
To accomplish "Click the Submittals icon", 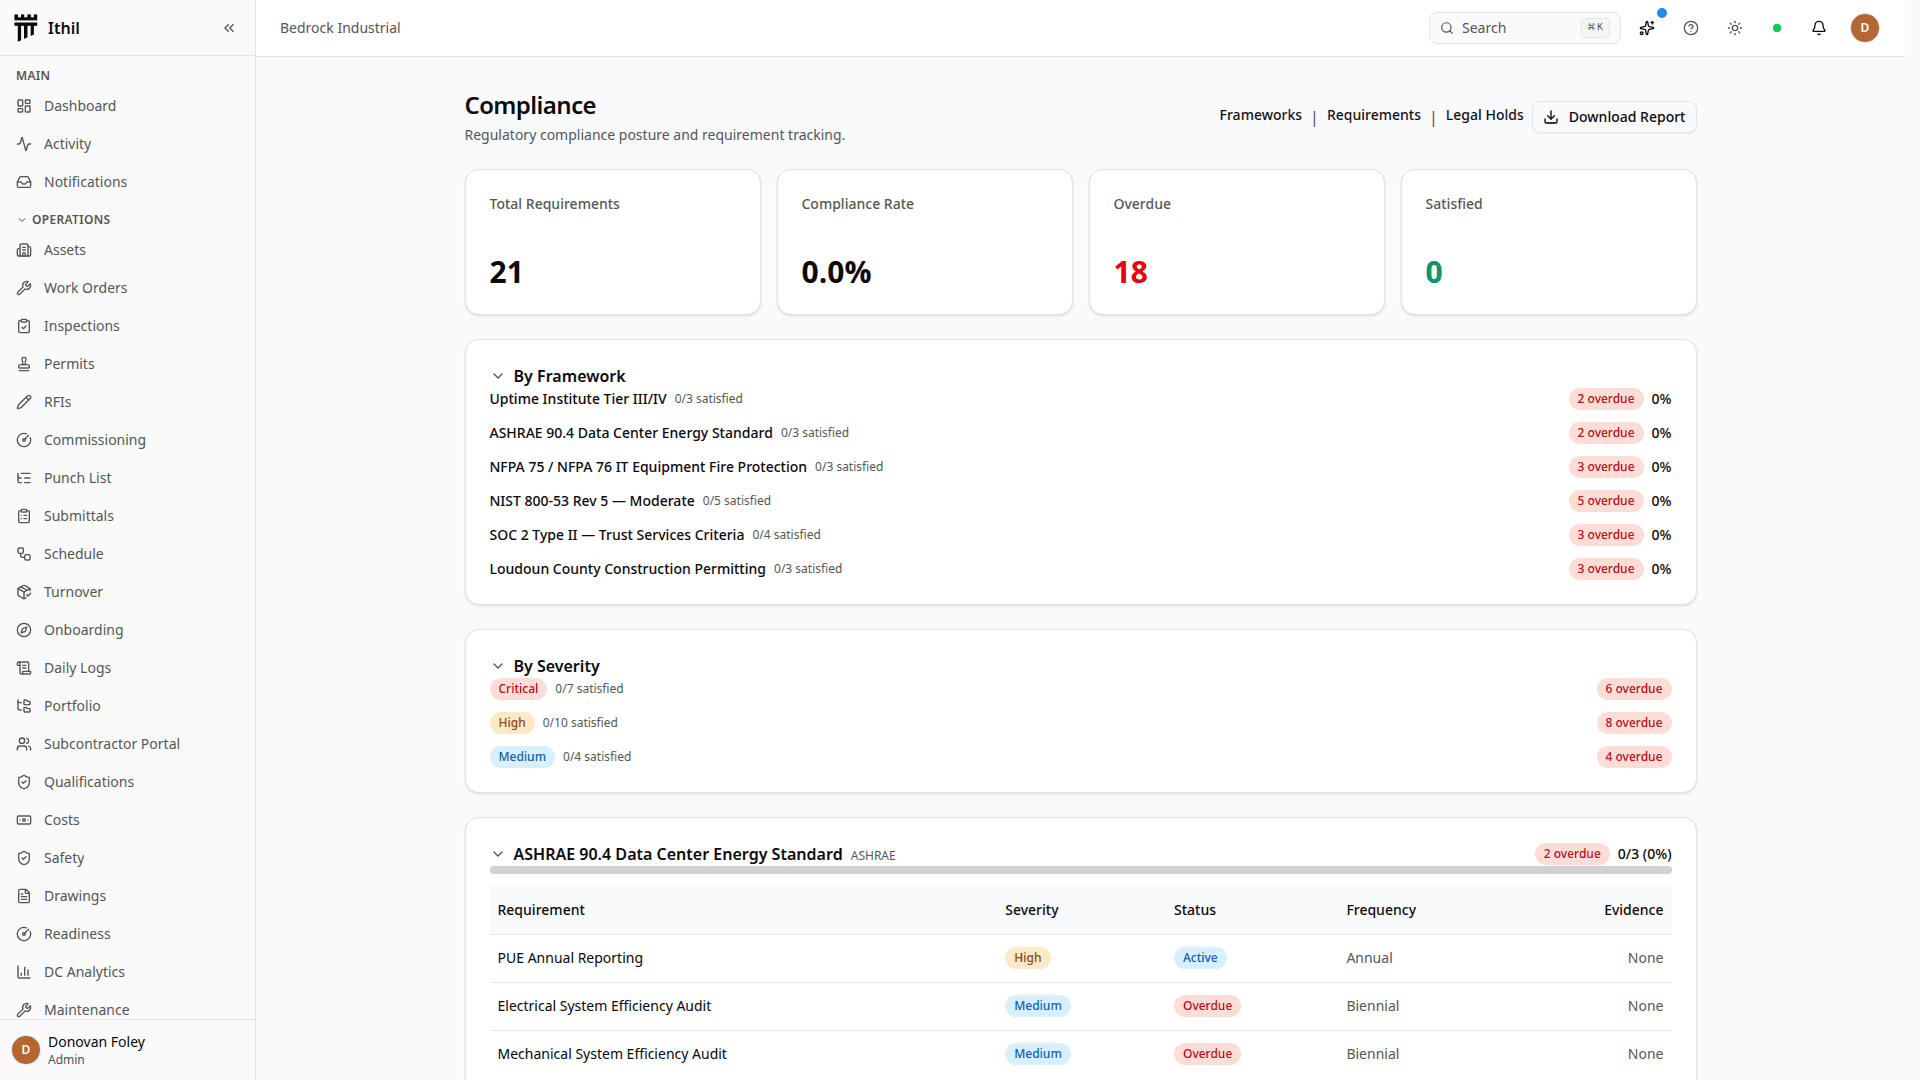I will [24, 516].
